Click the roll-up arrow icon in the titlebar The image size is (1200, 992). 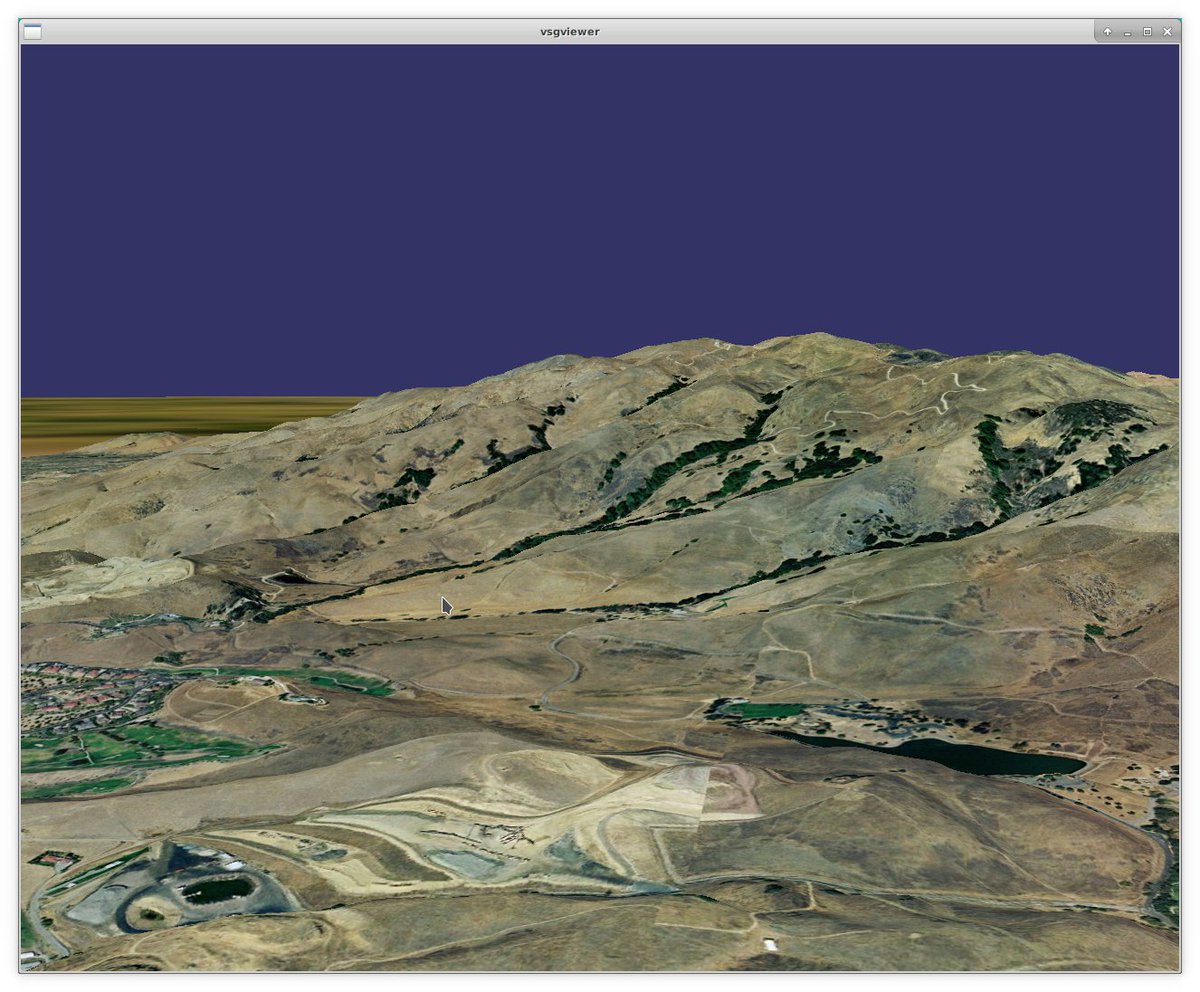pyautogui.click(x=1108, y=32)
